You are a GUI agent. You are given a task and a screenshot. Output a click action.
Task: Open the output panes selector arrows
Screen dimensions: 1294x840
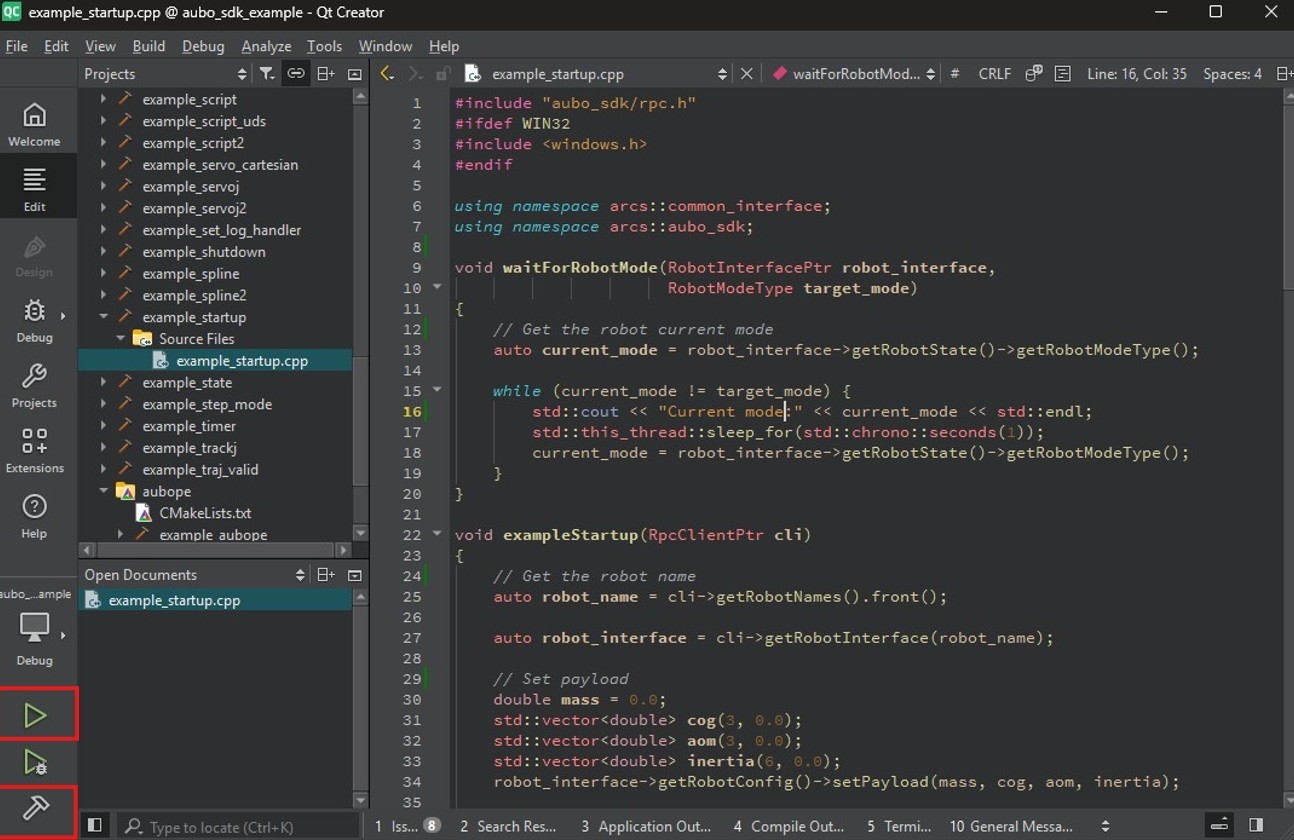tap(1105, 826)
